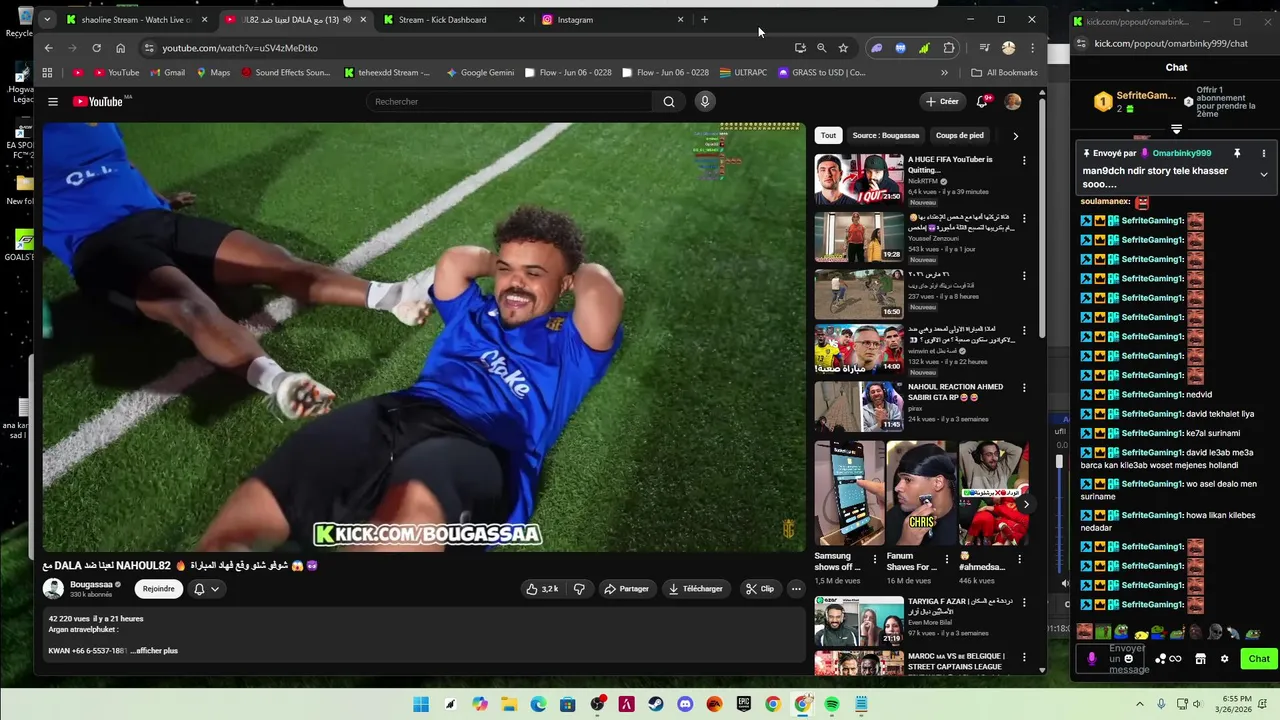This screenshot has width=1280, height=720.
Task: Show more bookmarks with the double chevron
Action: [x=944, y=72]
